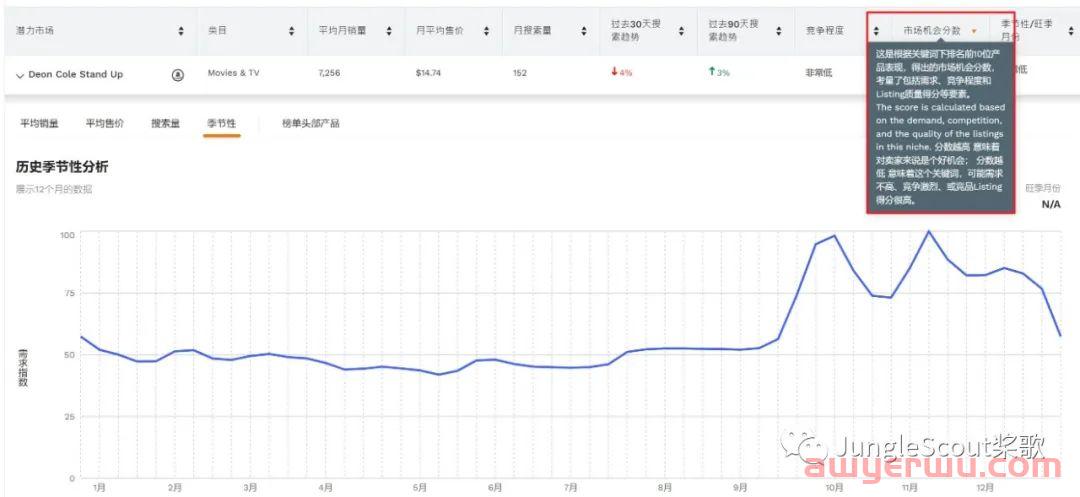This screenshot has width=1080, height=497.
Task: Open the 榜单头部产品 tab
Action: click(310, 123)
